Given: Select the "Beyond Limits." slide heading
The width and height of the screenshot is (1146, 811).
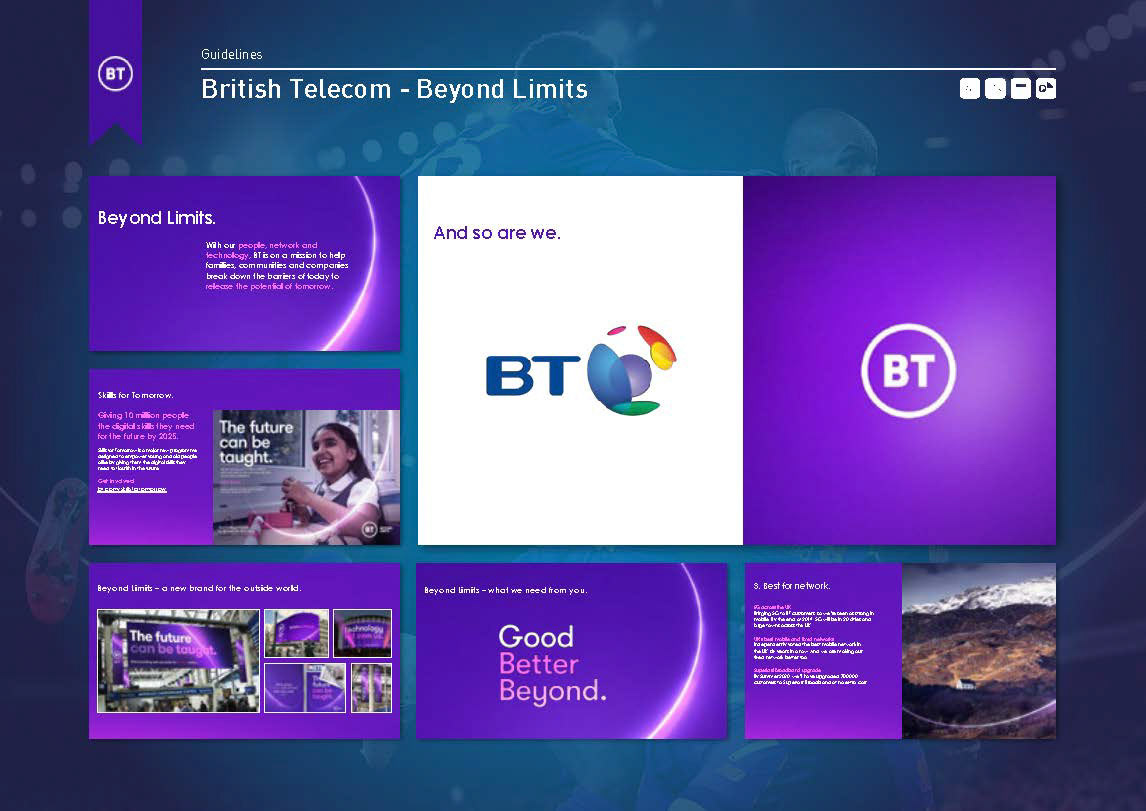Looking at the screenshot, I should click(x=156, y=218).
